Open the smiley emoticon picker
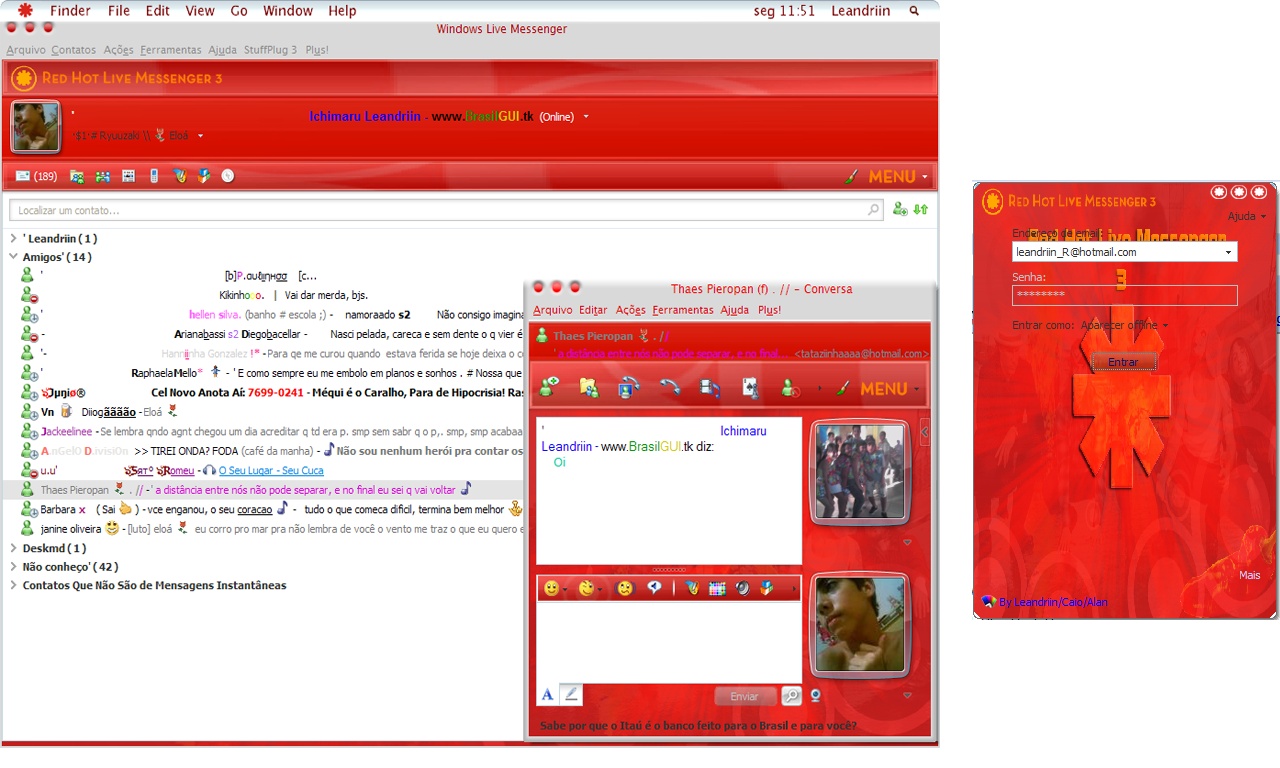 pyautogui.click(x=551, y=588)
